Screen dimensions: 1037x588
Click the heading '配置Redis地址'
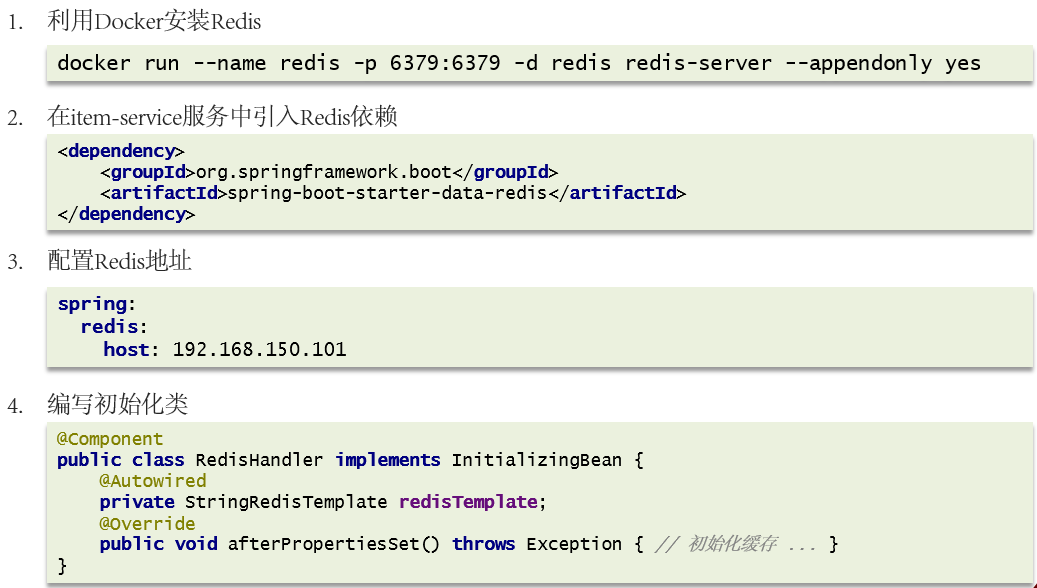(120, 261)
